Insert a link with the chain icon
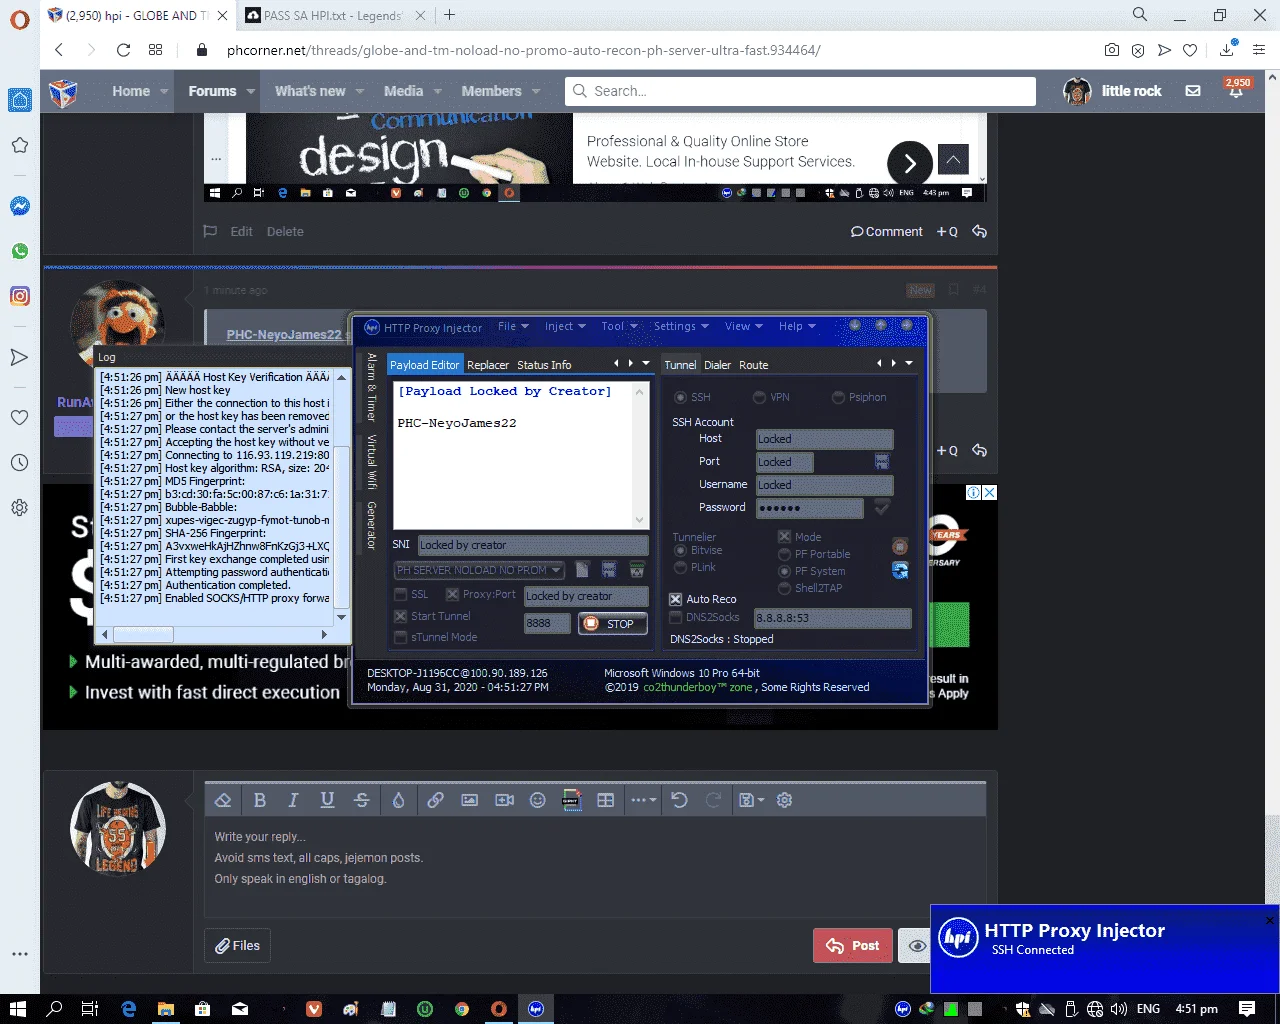The height and width of the screenshot is (1024, 1280). [435, 800]
